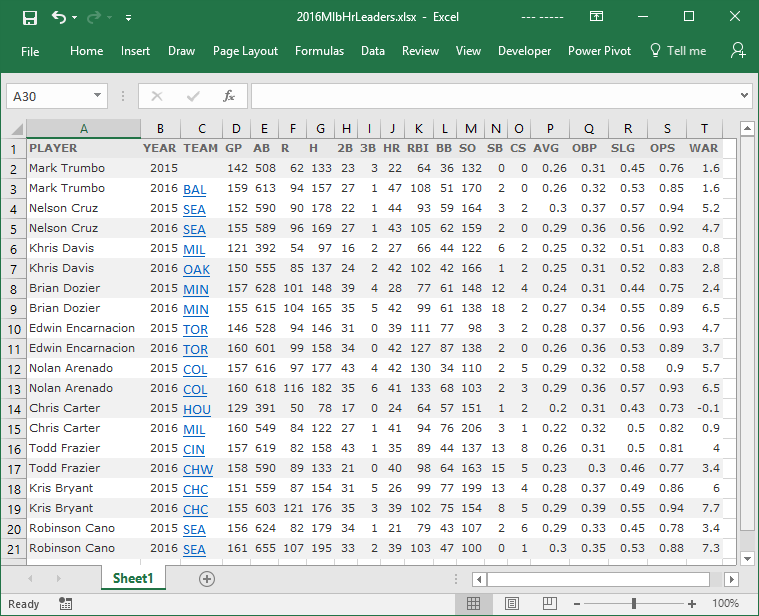Click the Tell me lightbulb
759x616 pixels.
point(656,50)
